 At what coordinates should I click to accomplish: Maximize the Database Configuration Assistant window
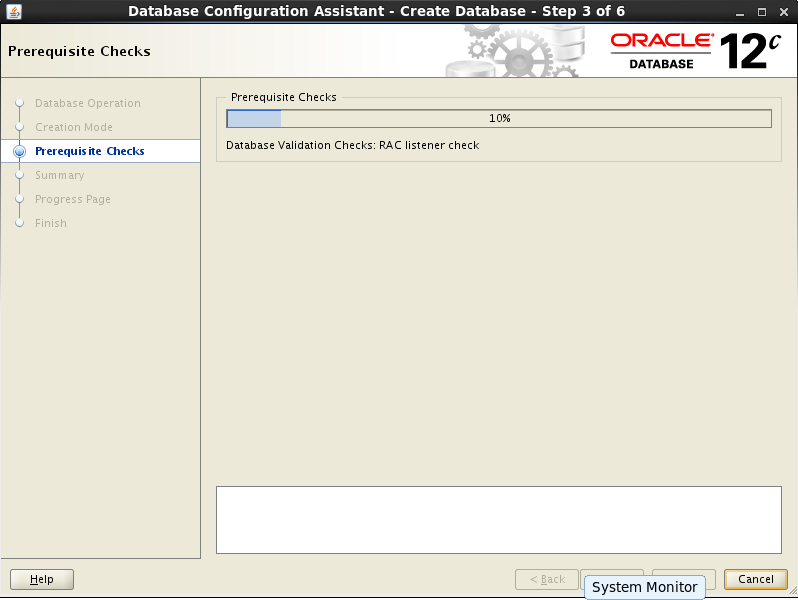point(762,12)
